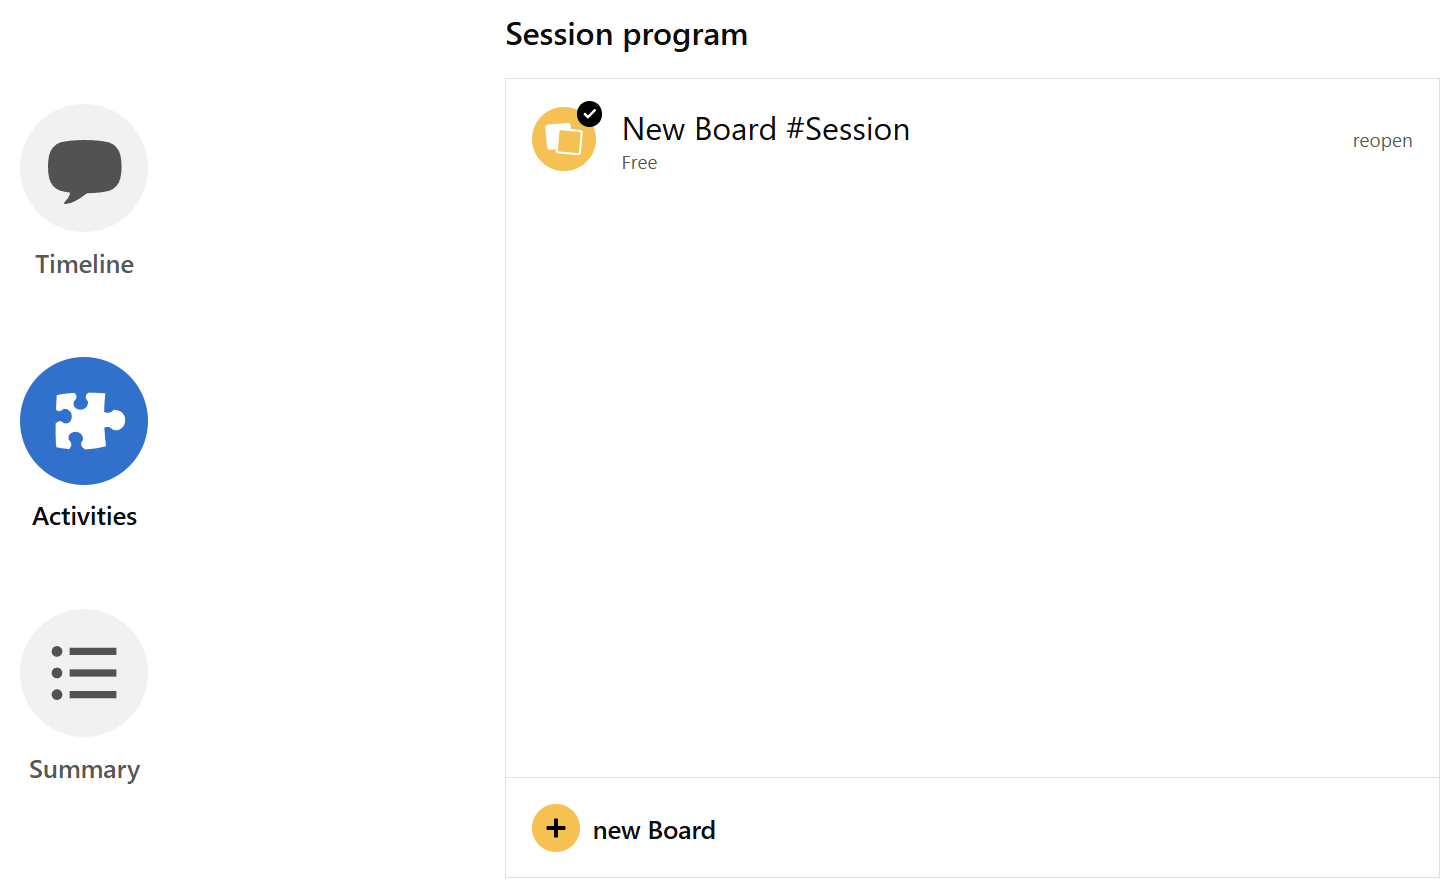Open the Summary list icon

[x=84, y=673]
